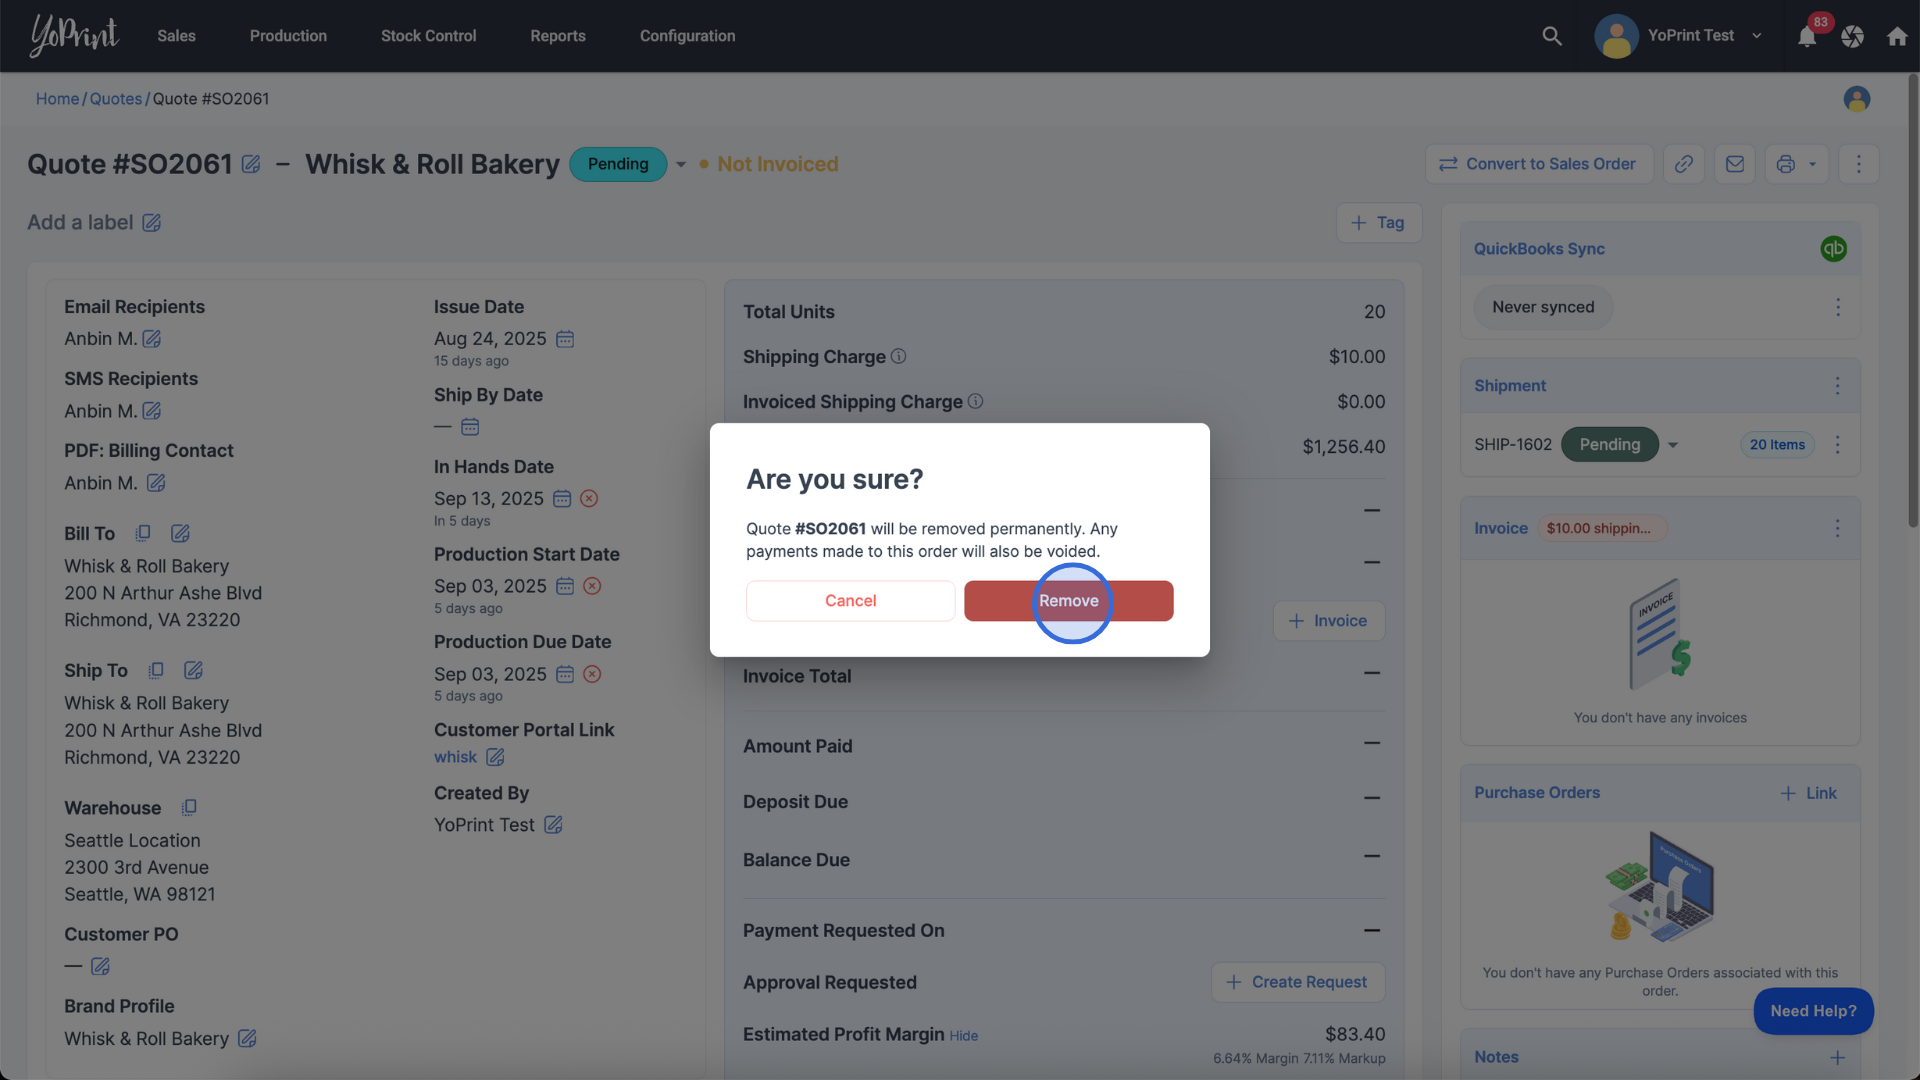Click the email envelope icon button
Screen dimensions: 1920x1080
[1735, 164]
